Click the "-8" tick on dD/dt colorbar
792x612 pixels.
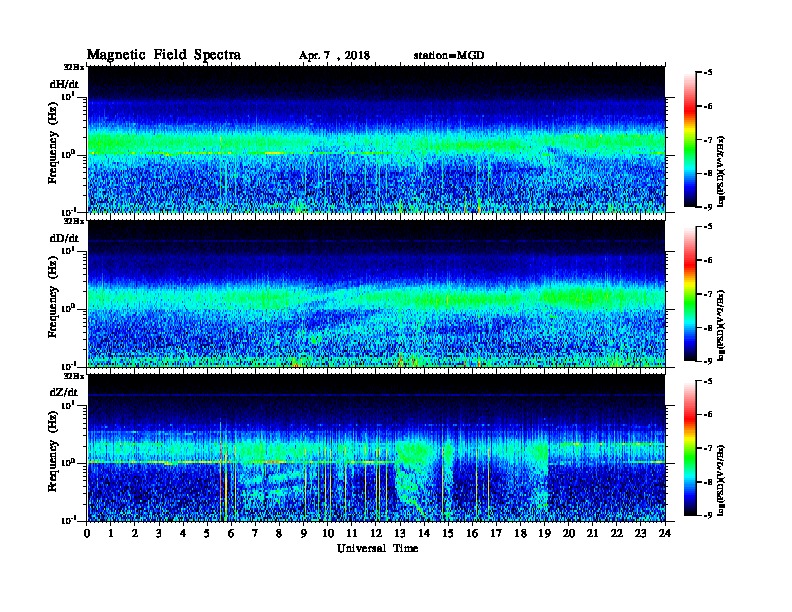(708, 327)
